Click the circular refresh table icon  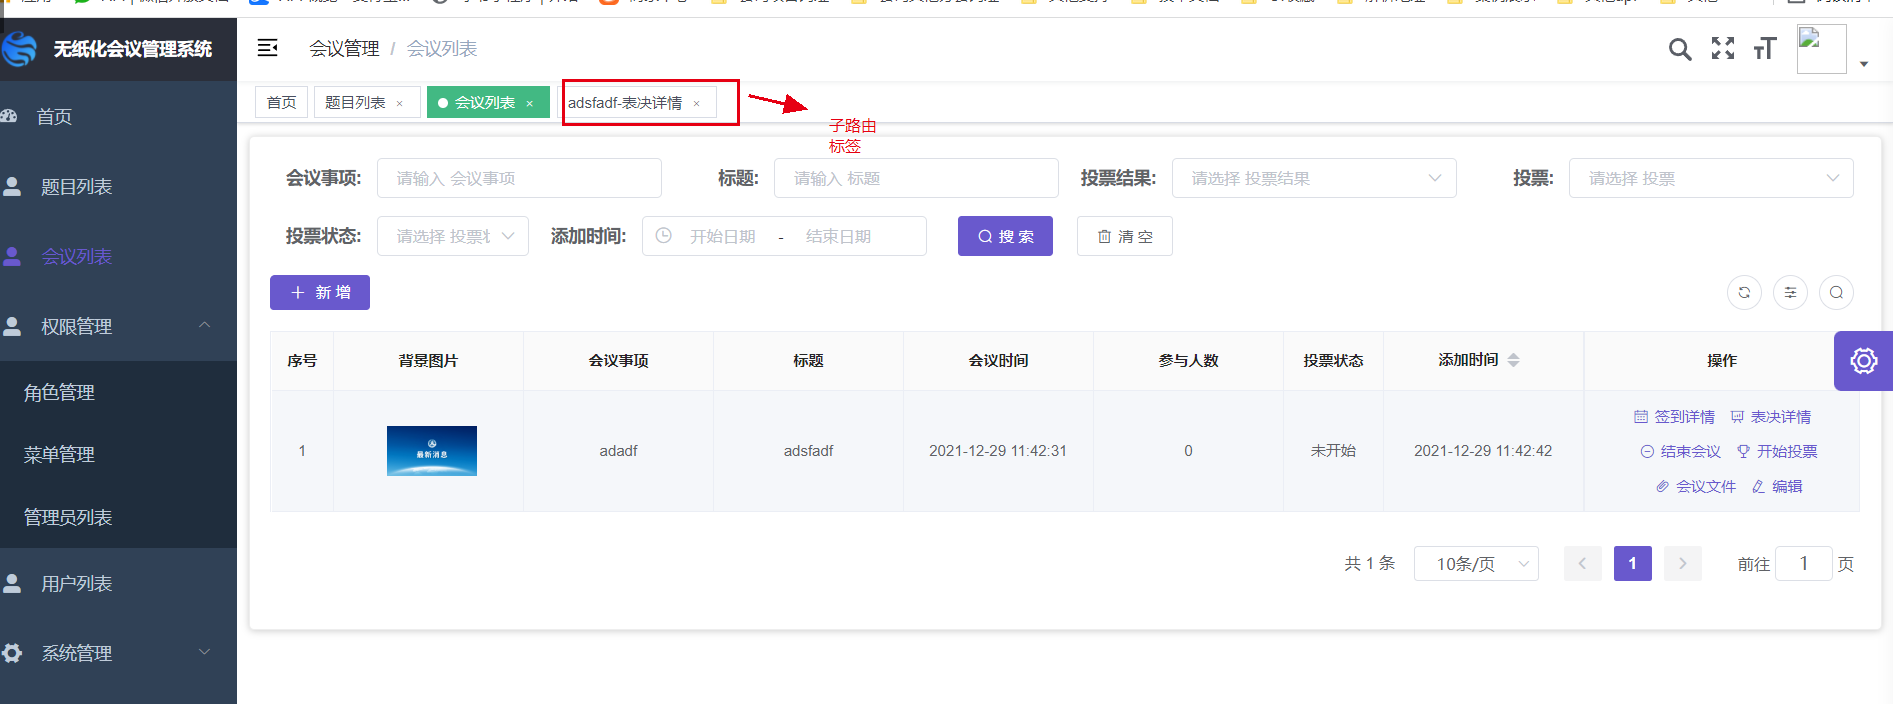click(1744, 293)
